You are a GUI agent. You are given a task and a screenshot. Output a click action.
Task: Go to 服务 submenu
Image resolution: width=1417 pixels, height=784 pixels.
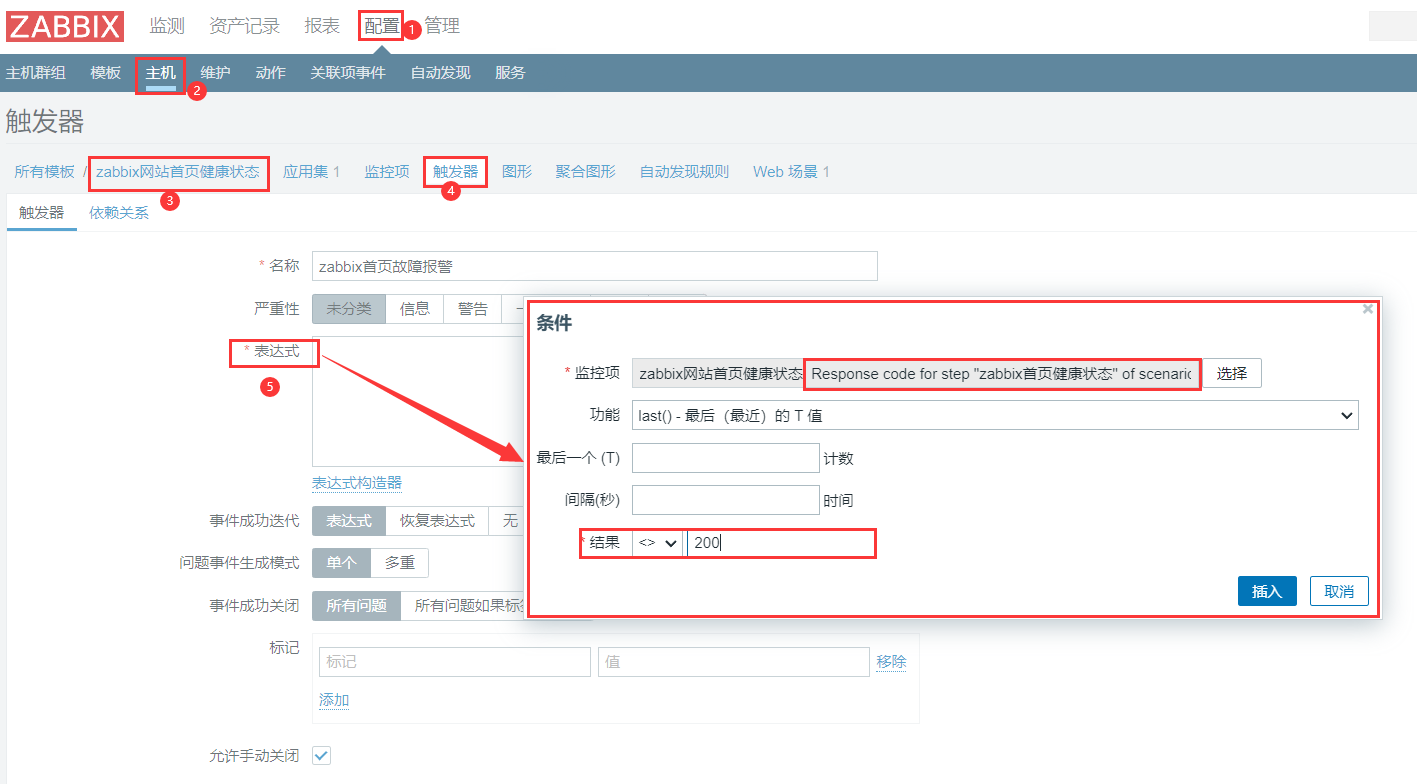point(510,73)
